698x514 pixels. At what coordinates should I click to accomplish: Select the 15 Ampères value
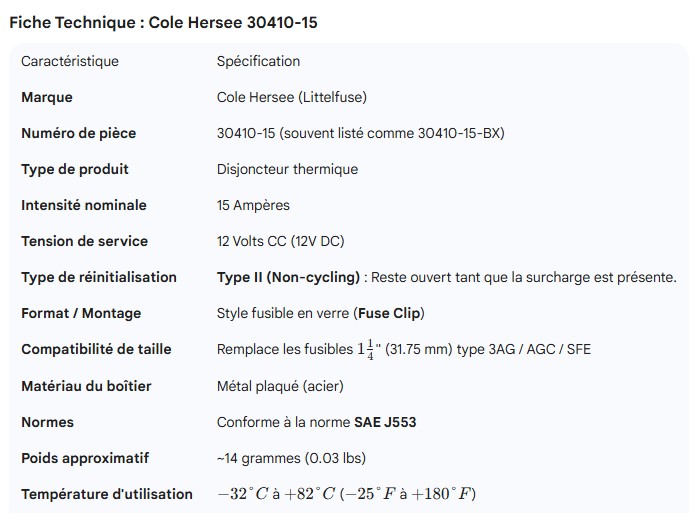pyautogui.click(x=253, y=206)
